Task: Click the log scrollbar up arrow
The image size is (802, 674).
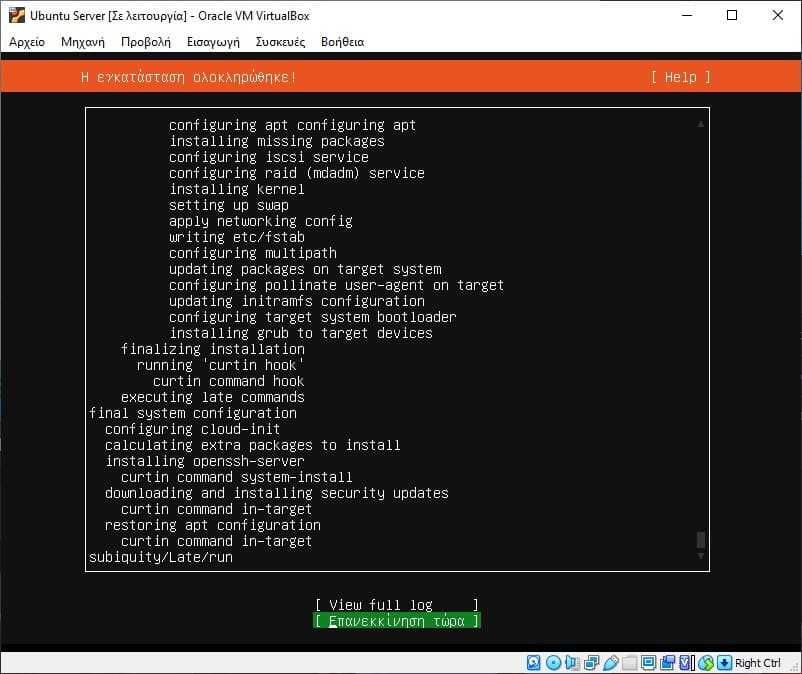Action: tap(701, 124)
